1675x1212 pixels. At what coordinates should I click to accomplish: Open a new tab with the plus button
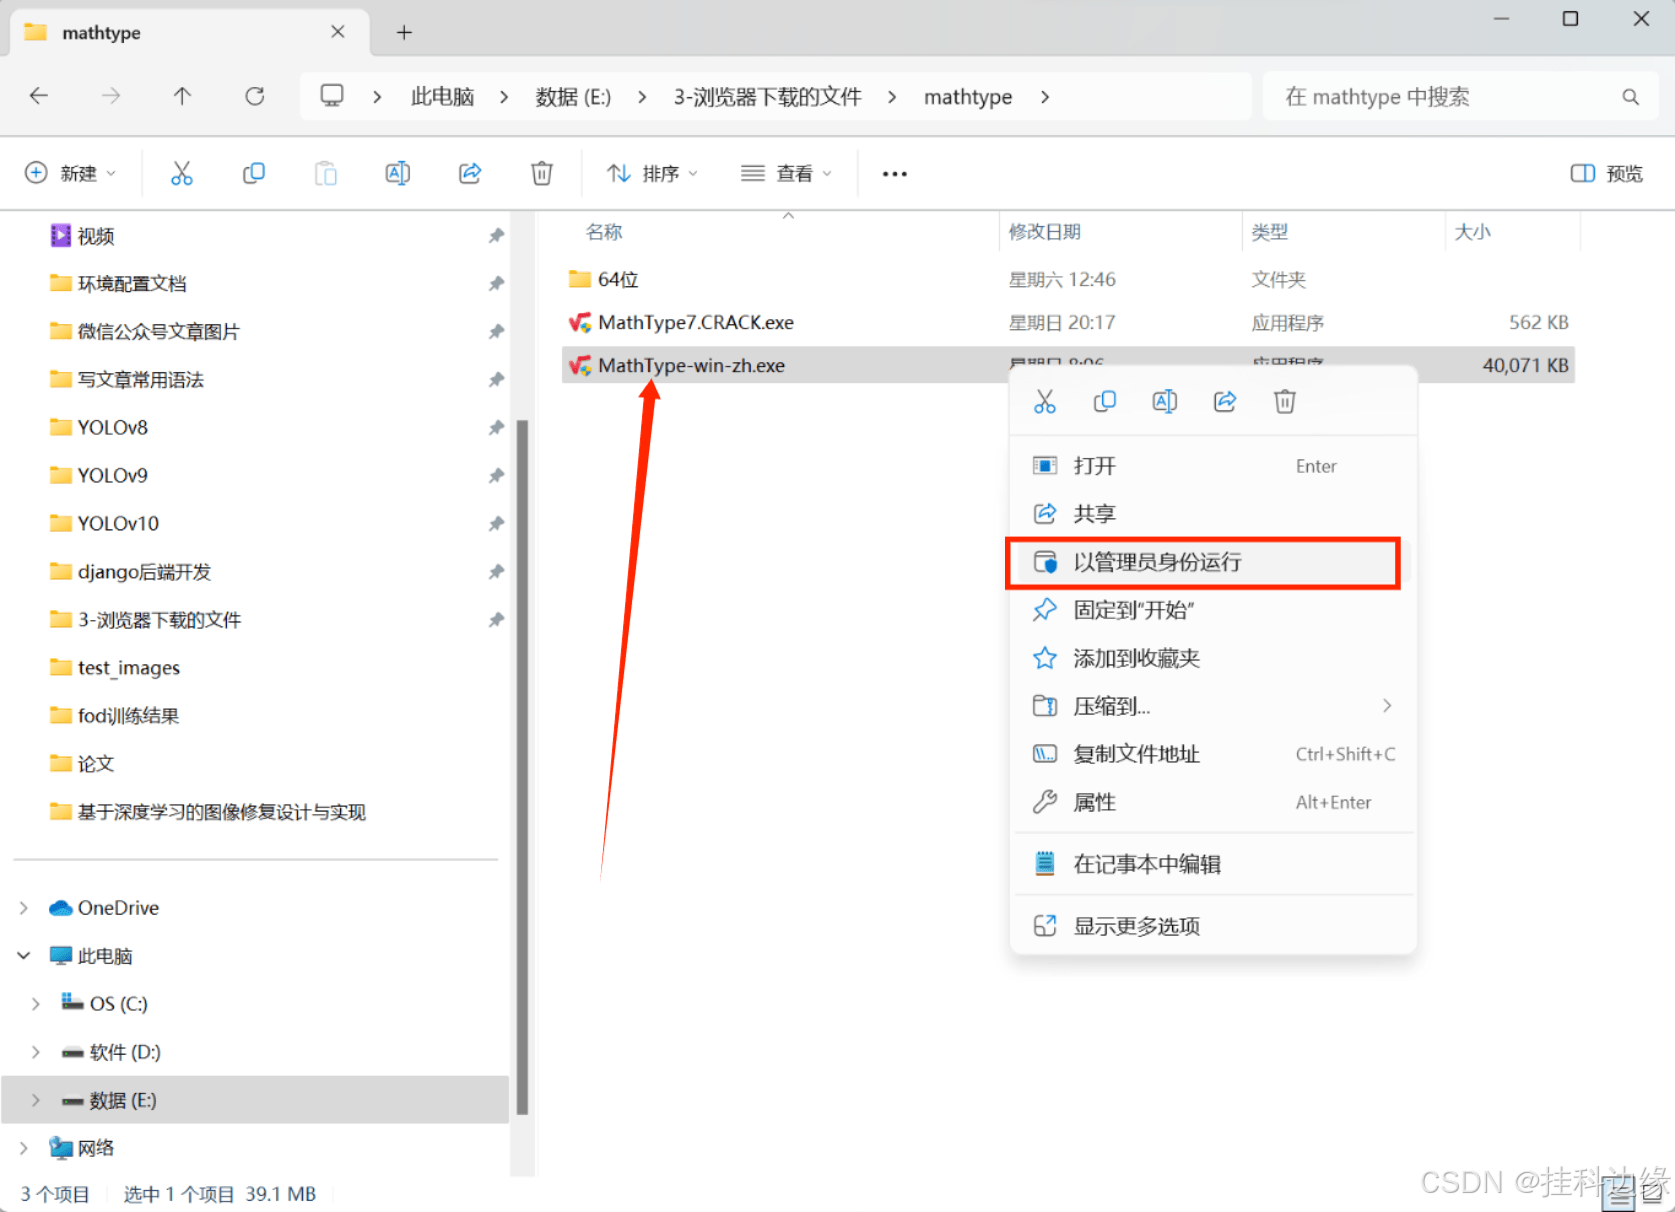point(404,32)
